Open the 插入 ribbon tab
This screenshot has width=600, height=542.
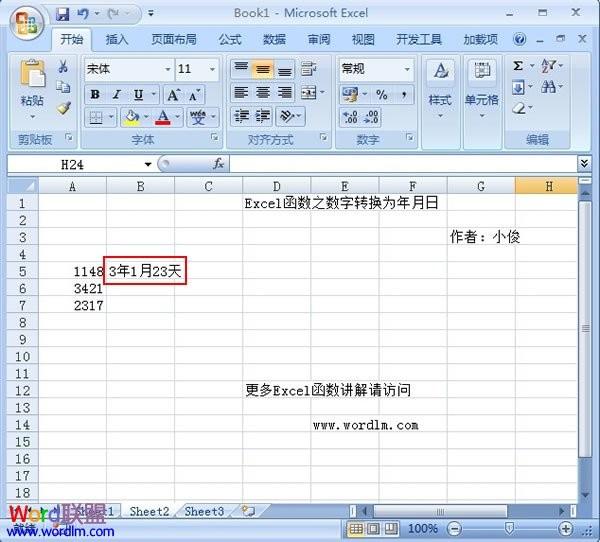pyautogui.click(x=117, y=39)
